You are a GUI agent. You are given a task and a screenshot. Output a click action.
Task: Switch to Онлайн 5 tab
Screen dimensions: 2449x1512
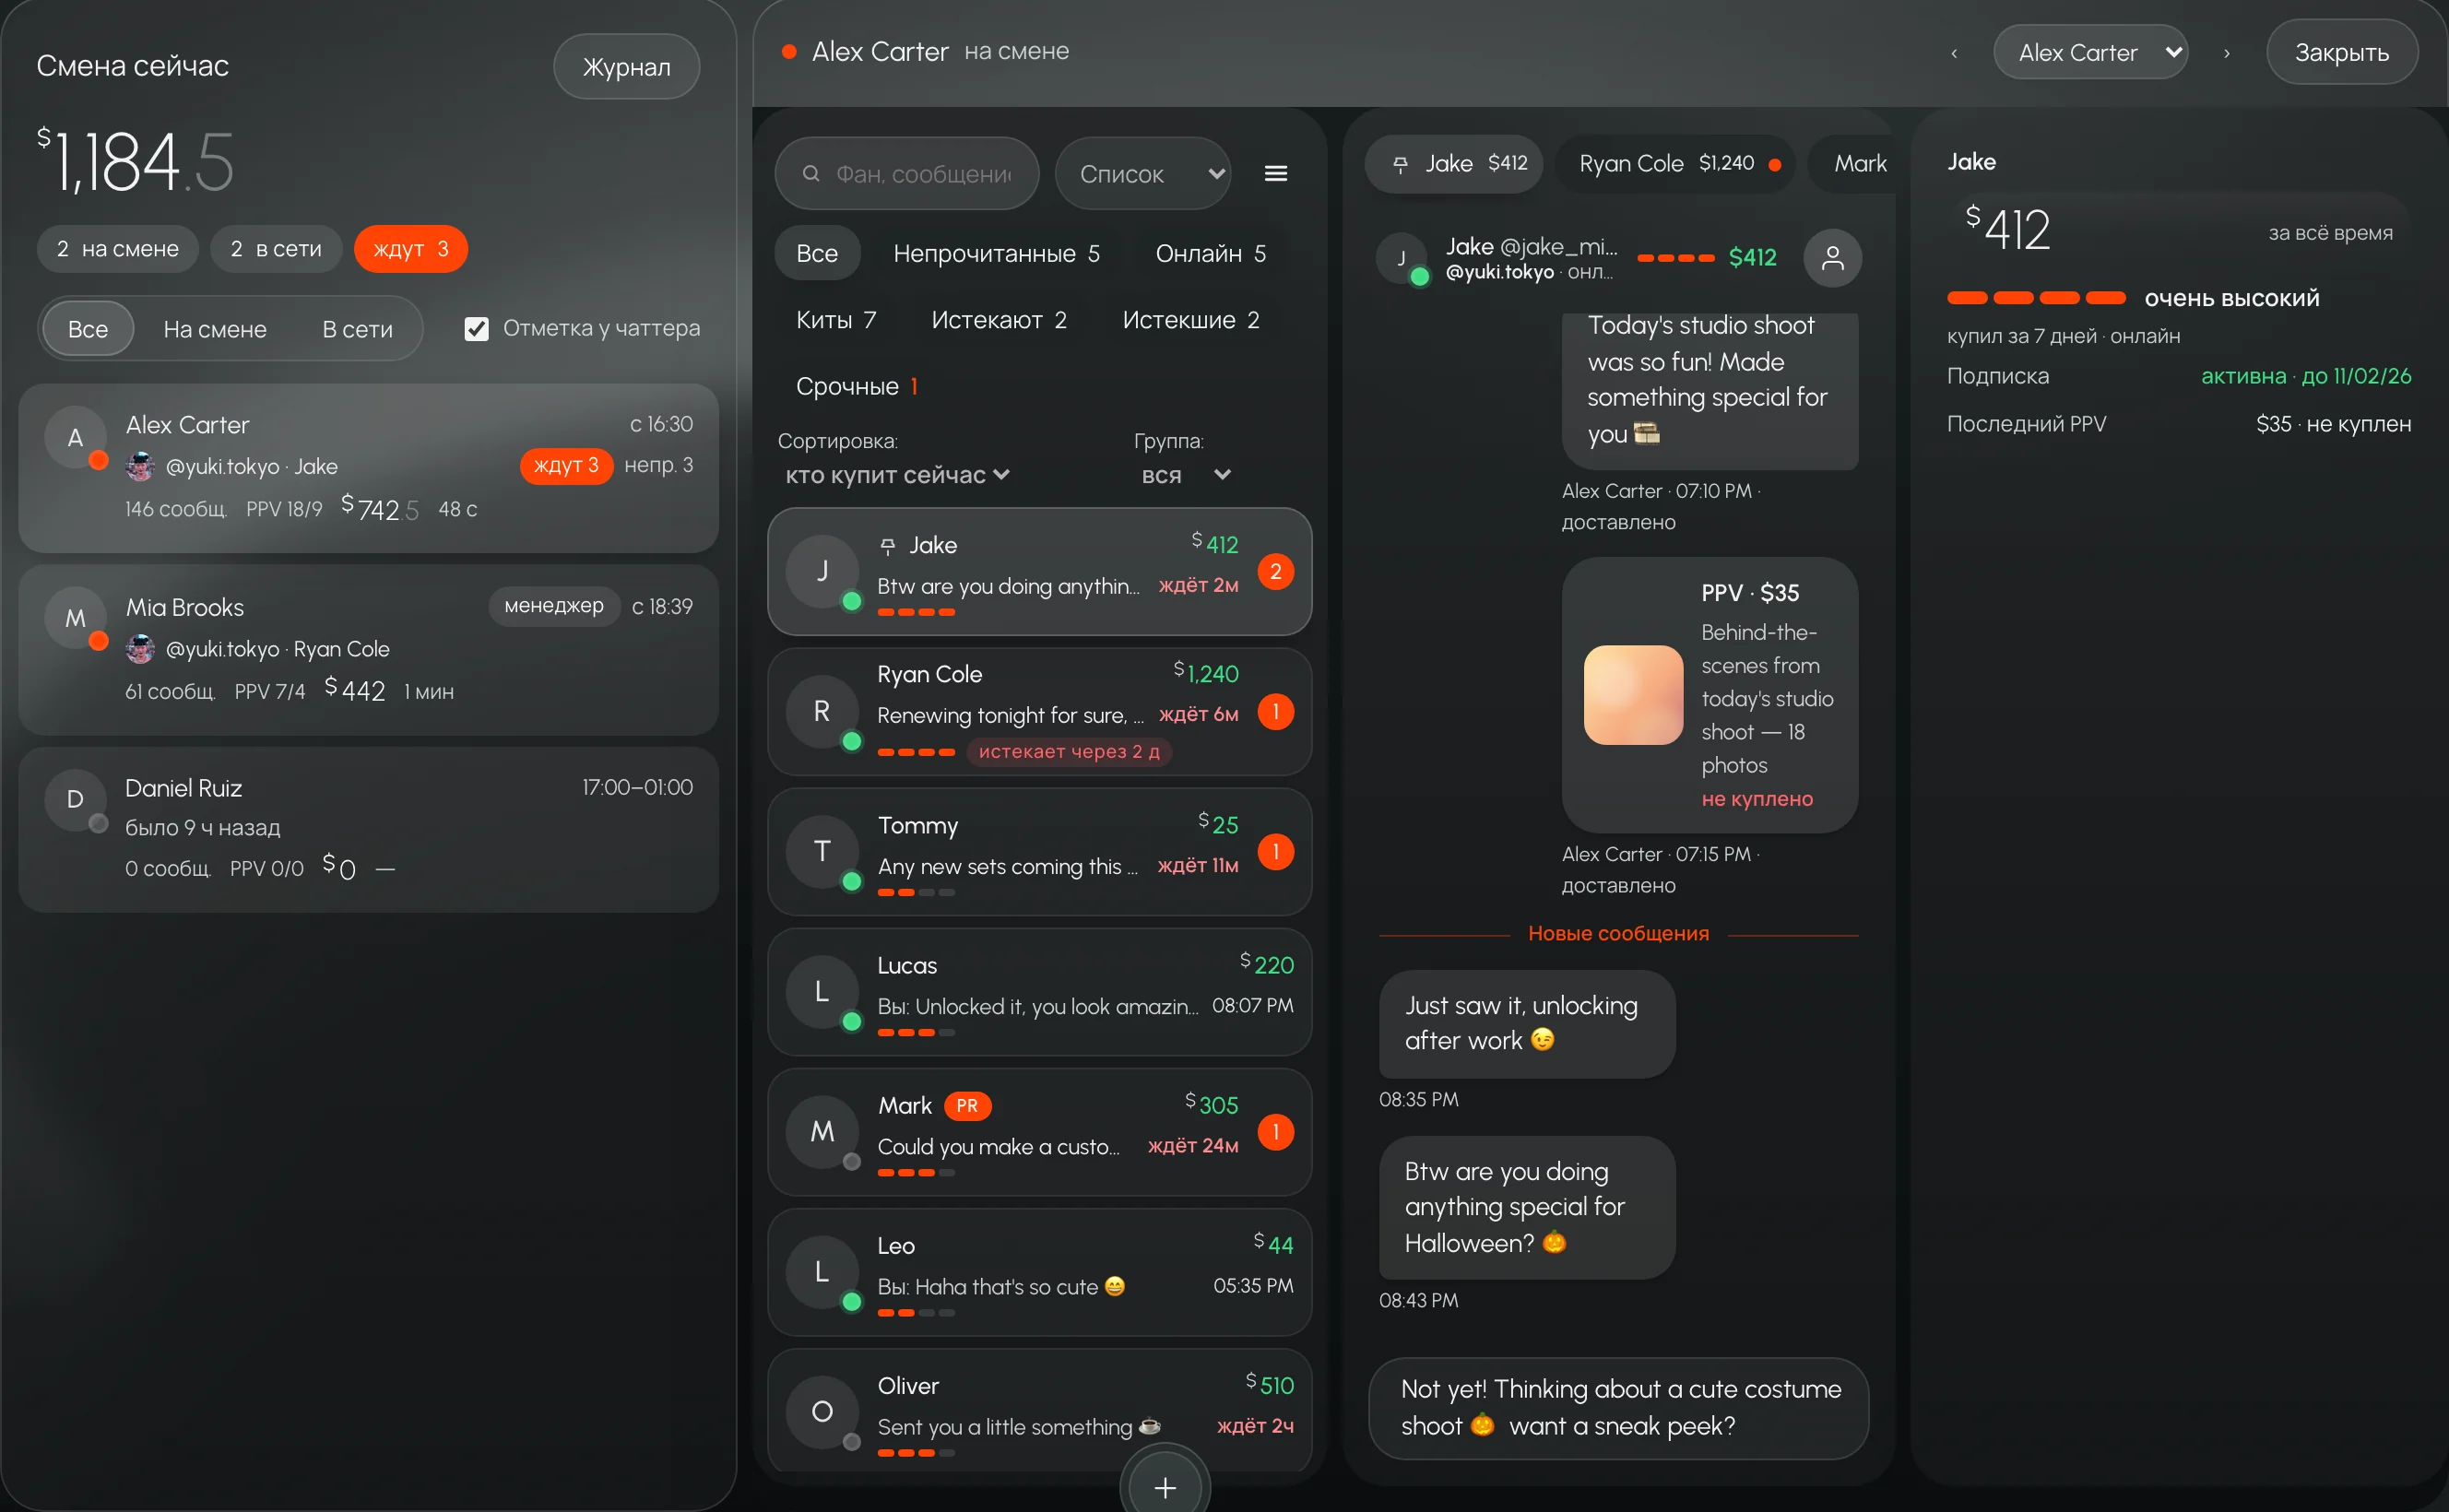click(x=1210, y=253)
